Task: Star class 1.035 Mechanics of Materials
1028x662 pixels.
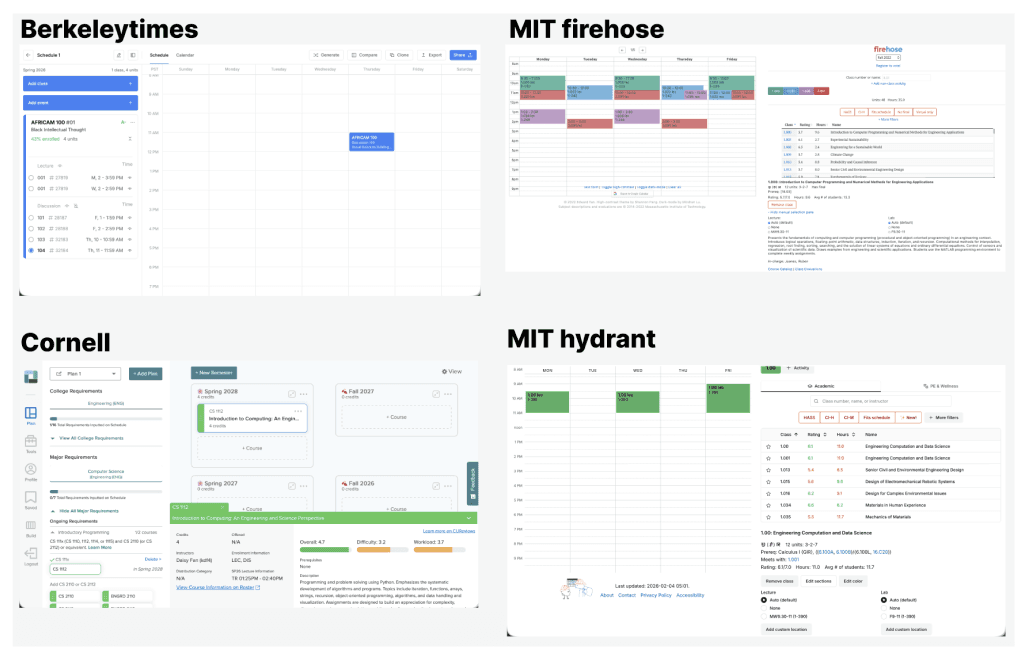Action: coord(768,517)
